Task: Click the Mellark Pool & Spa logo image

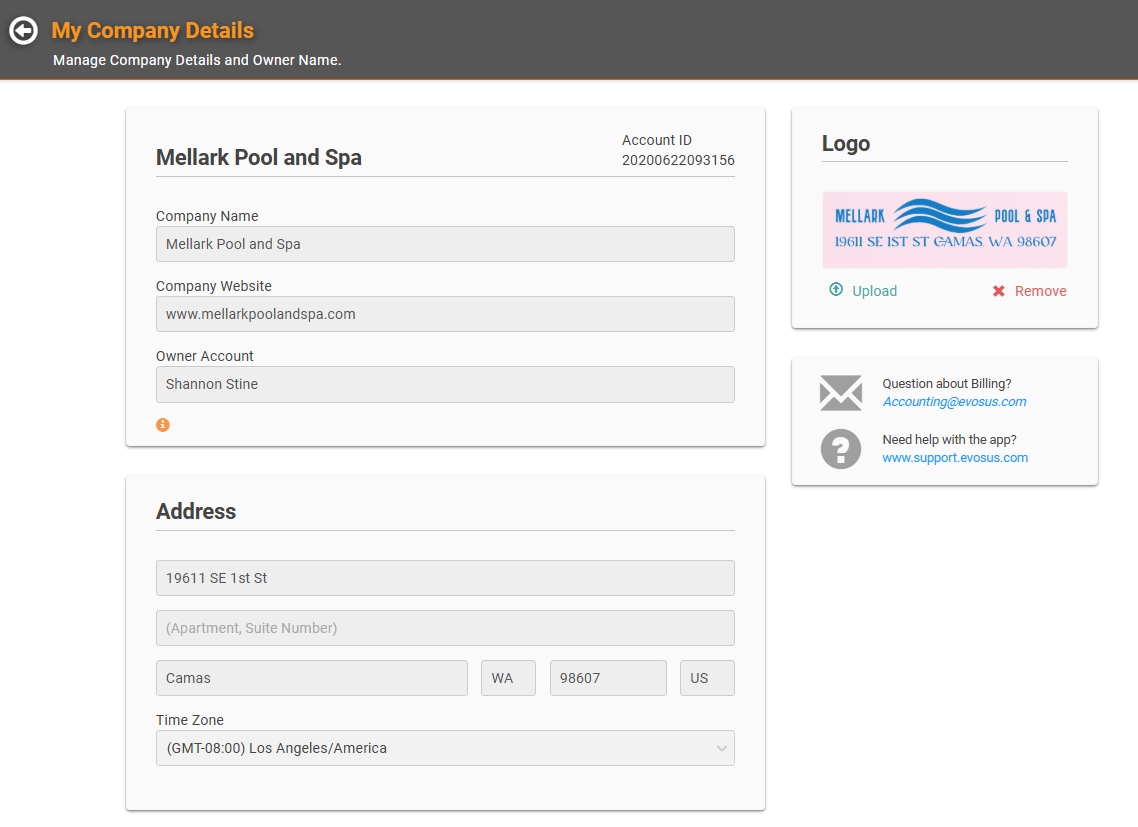Action: (944, 229)
